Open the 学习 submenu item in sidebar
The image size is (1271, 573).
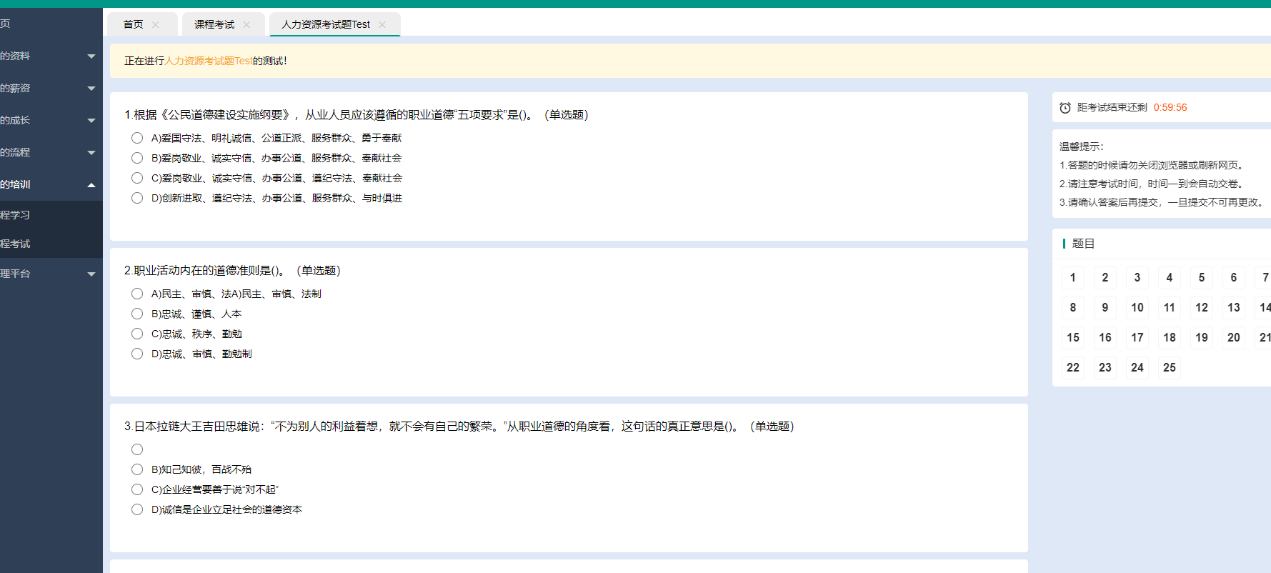[x=16, y=215]
